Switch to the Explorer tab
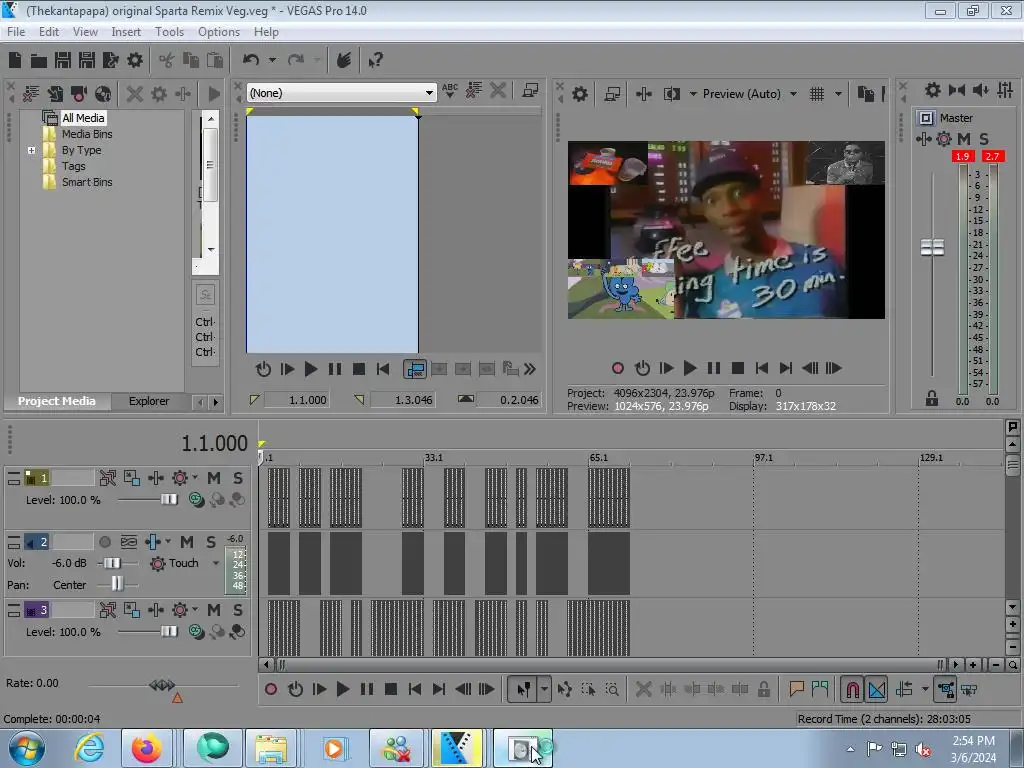Screen dimensions: 1024x768 [149, 401]
